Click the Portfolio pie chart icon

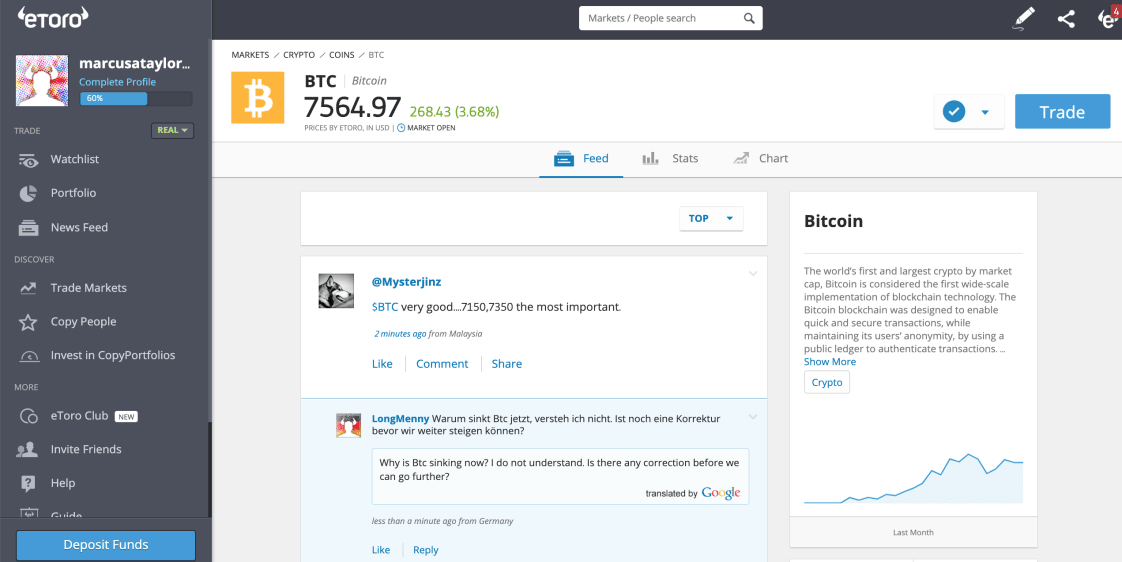[x=28, y=193]
